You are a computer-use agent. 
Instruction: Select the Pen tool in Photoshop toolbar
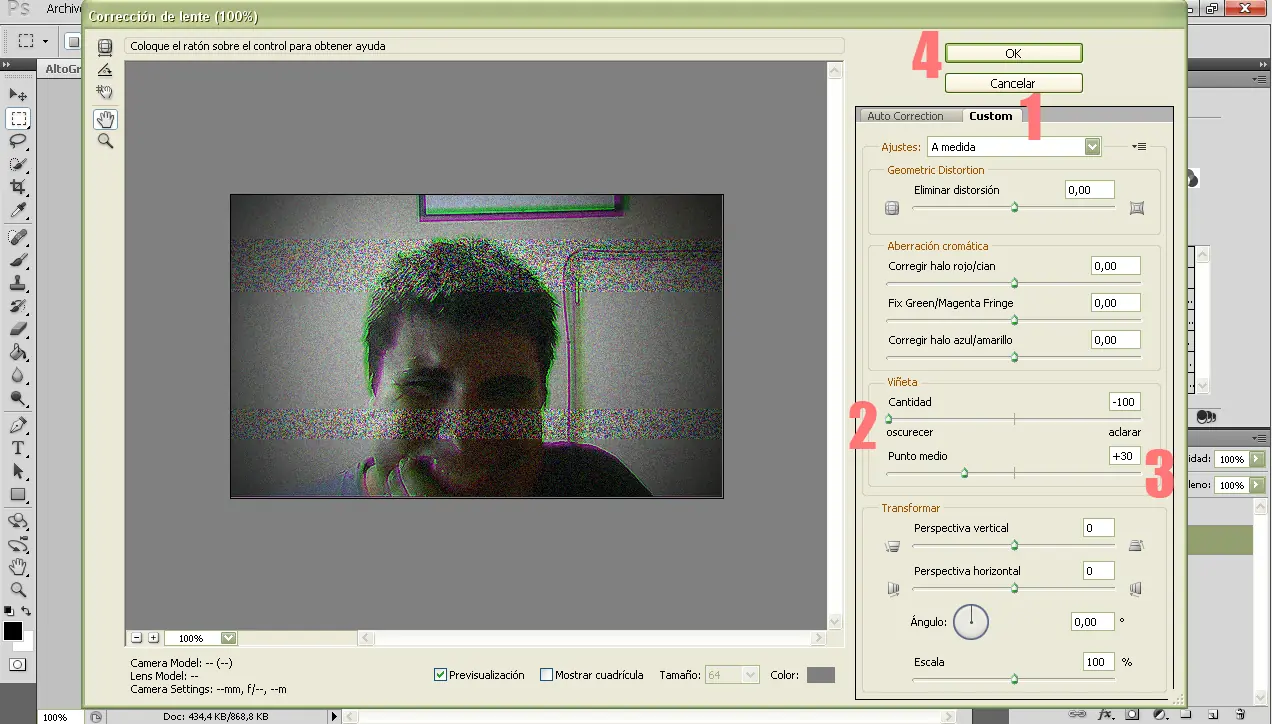coord(18,426)
